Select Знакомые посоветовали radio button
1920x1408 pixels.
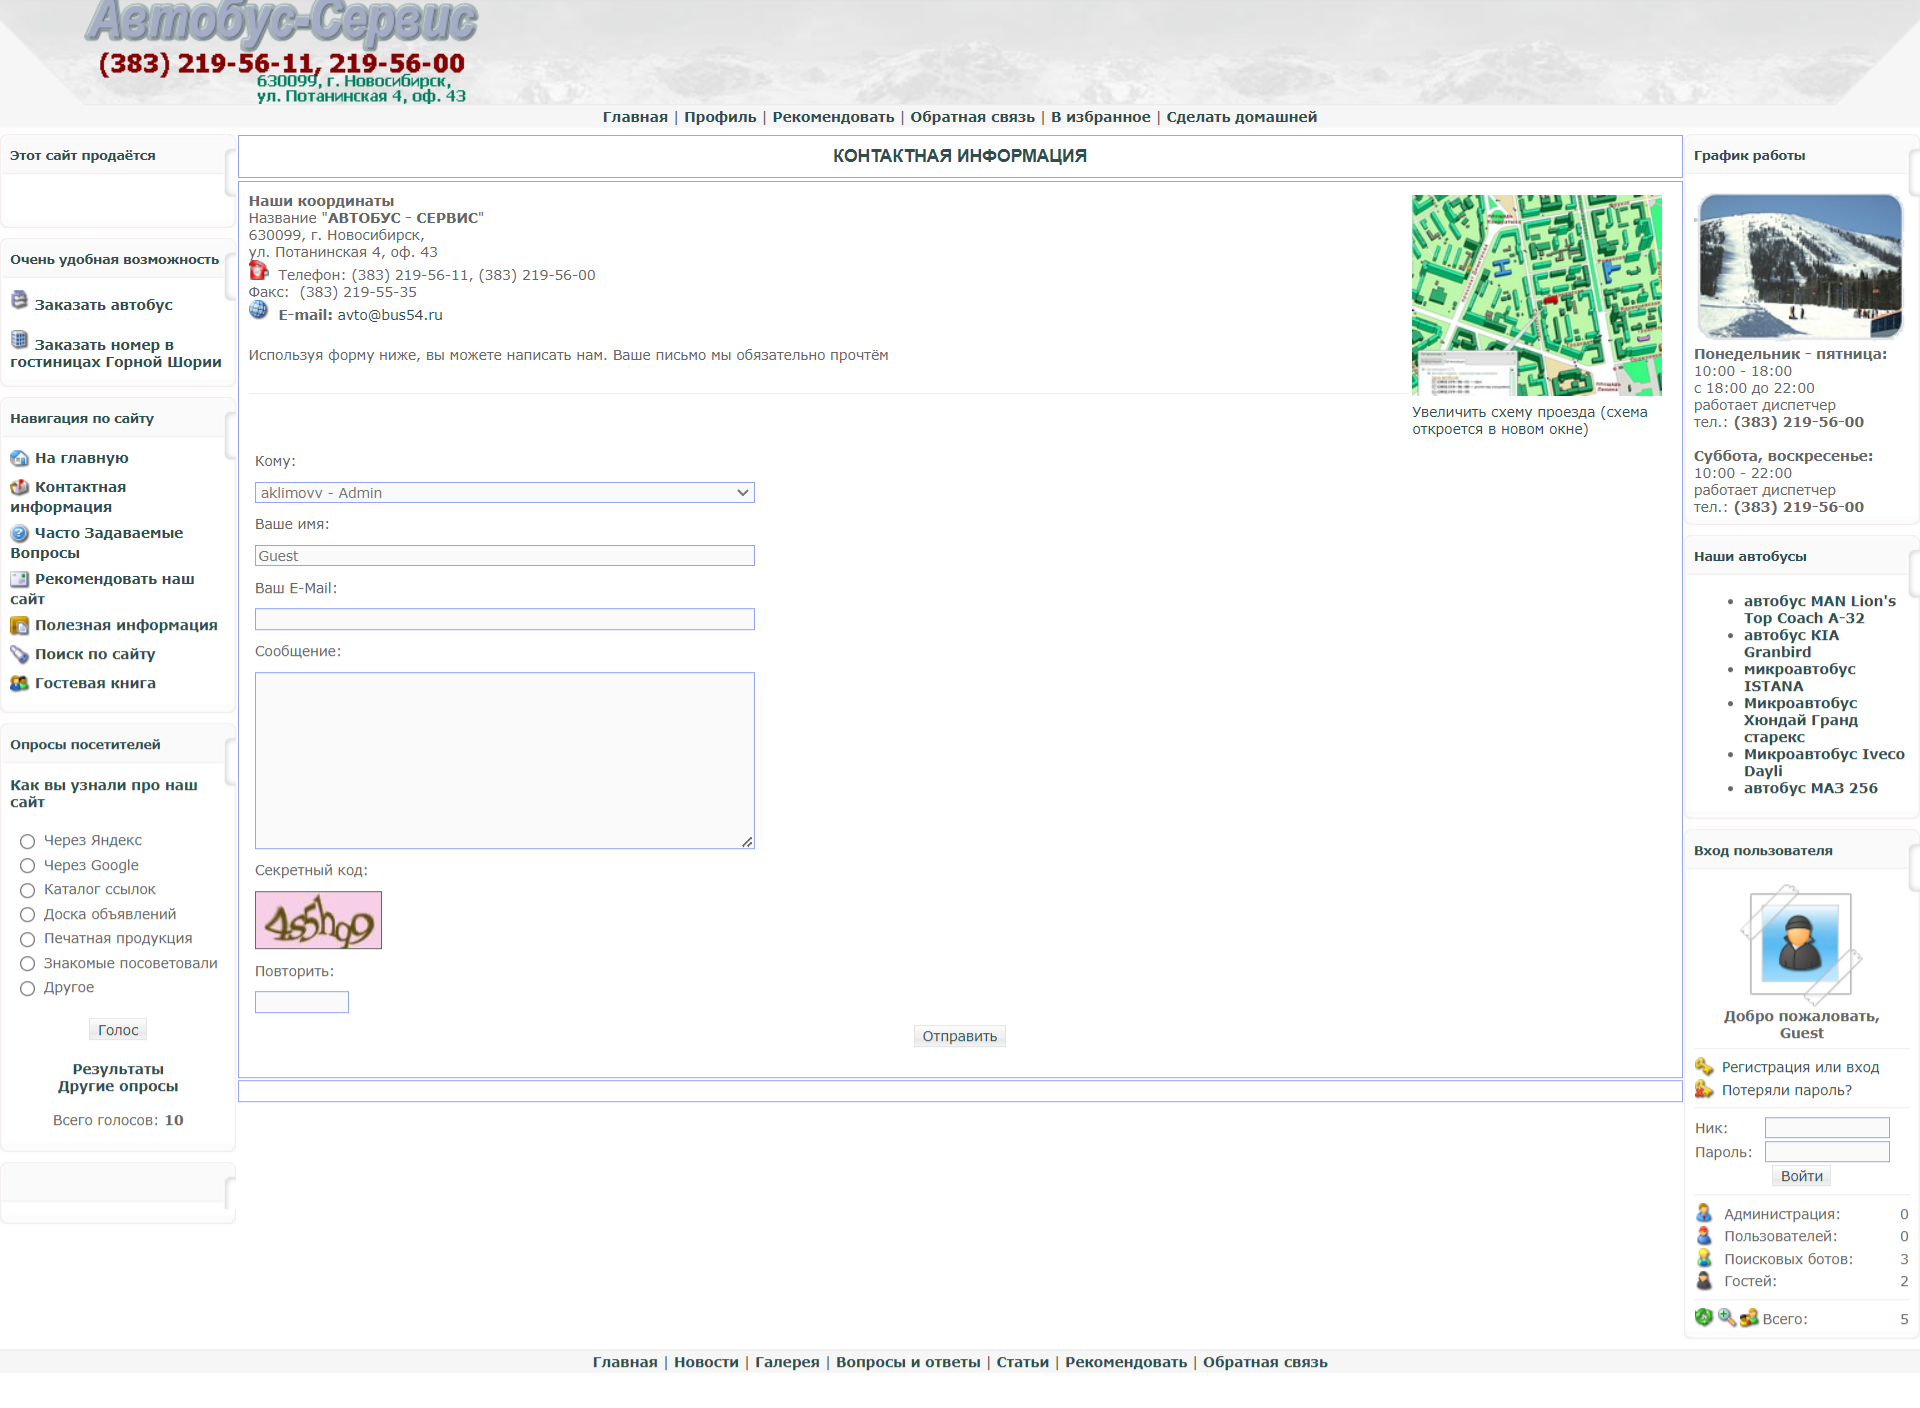(x=28, y=964)
